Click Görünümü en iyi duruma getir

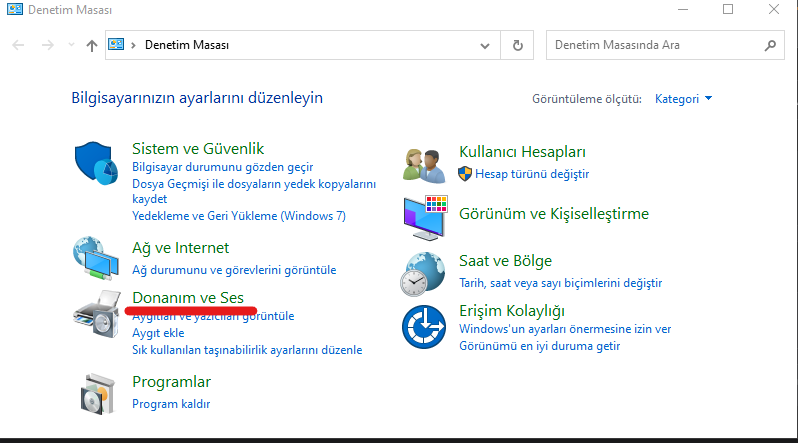(x=539, y=346)
